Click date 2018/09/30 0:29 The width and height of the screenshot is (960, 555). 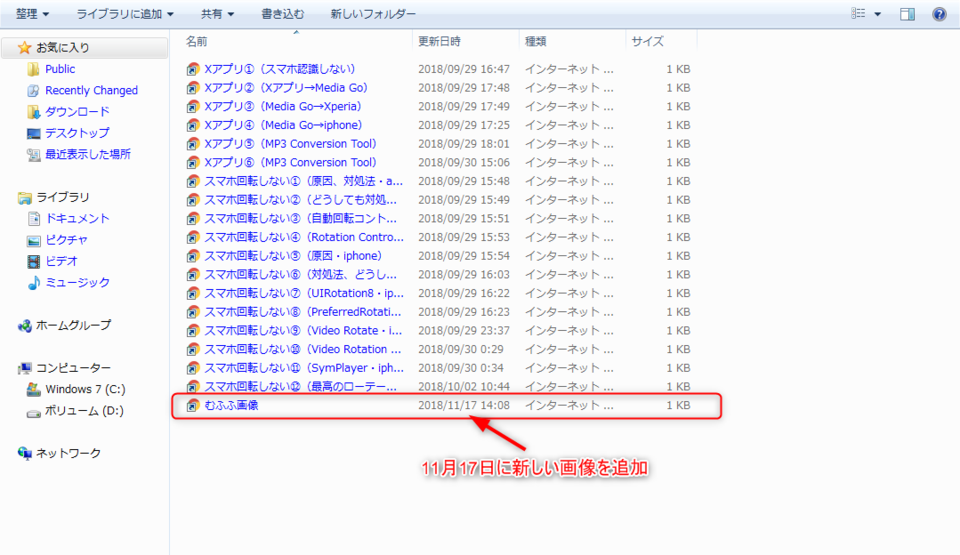[x=460, y=349]
